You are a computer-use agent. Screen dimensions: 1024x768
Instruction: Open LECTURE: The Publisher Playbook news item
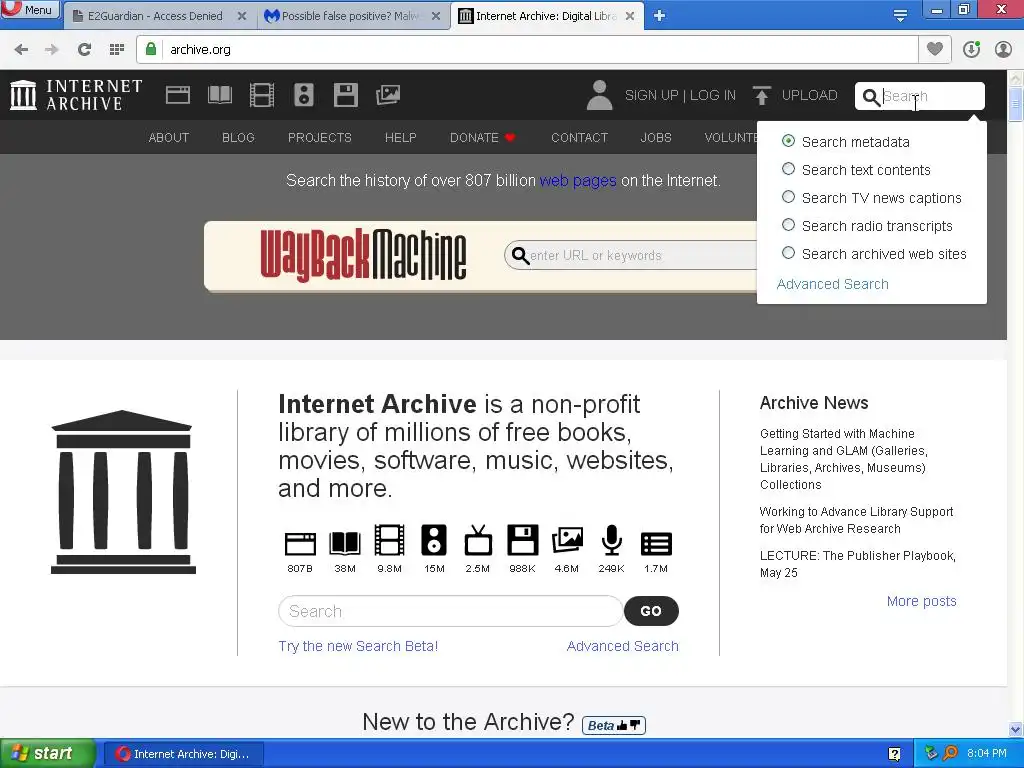[857, 564]
